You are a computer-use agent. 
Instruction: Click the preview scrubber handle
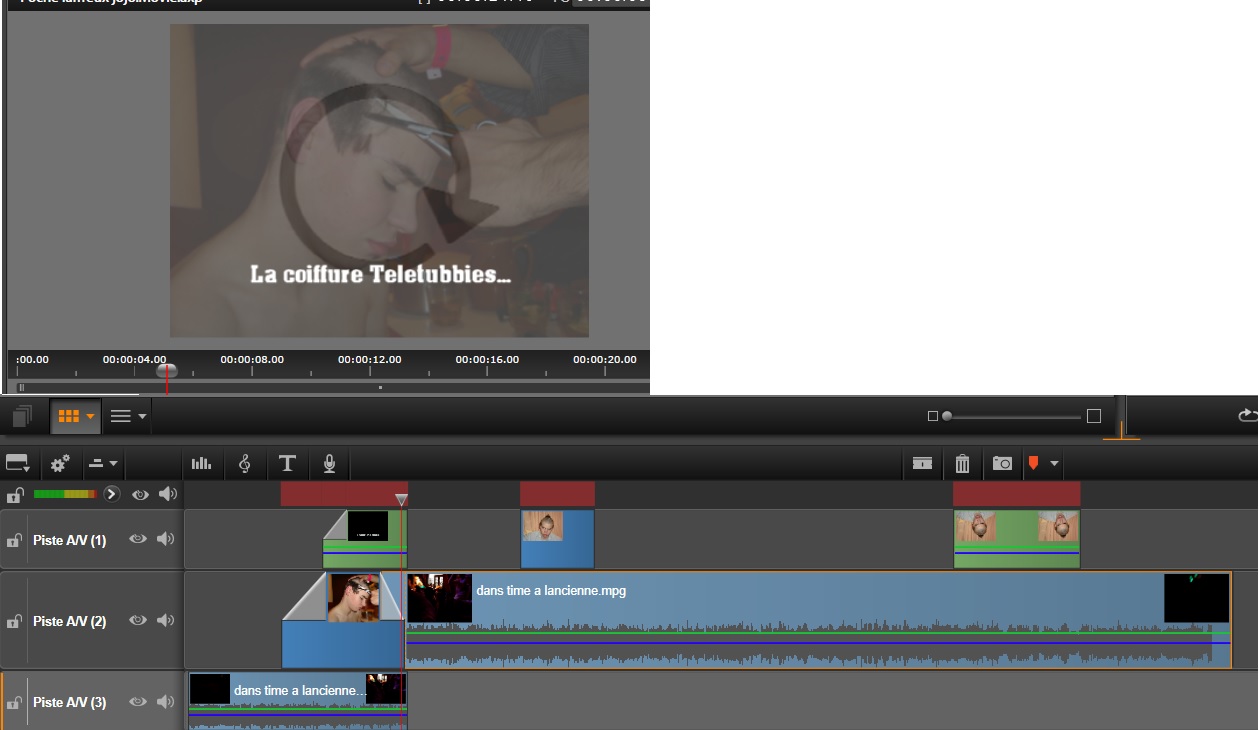pyautogui.click(x=167, y=370)
